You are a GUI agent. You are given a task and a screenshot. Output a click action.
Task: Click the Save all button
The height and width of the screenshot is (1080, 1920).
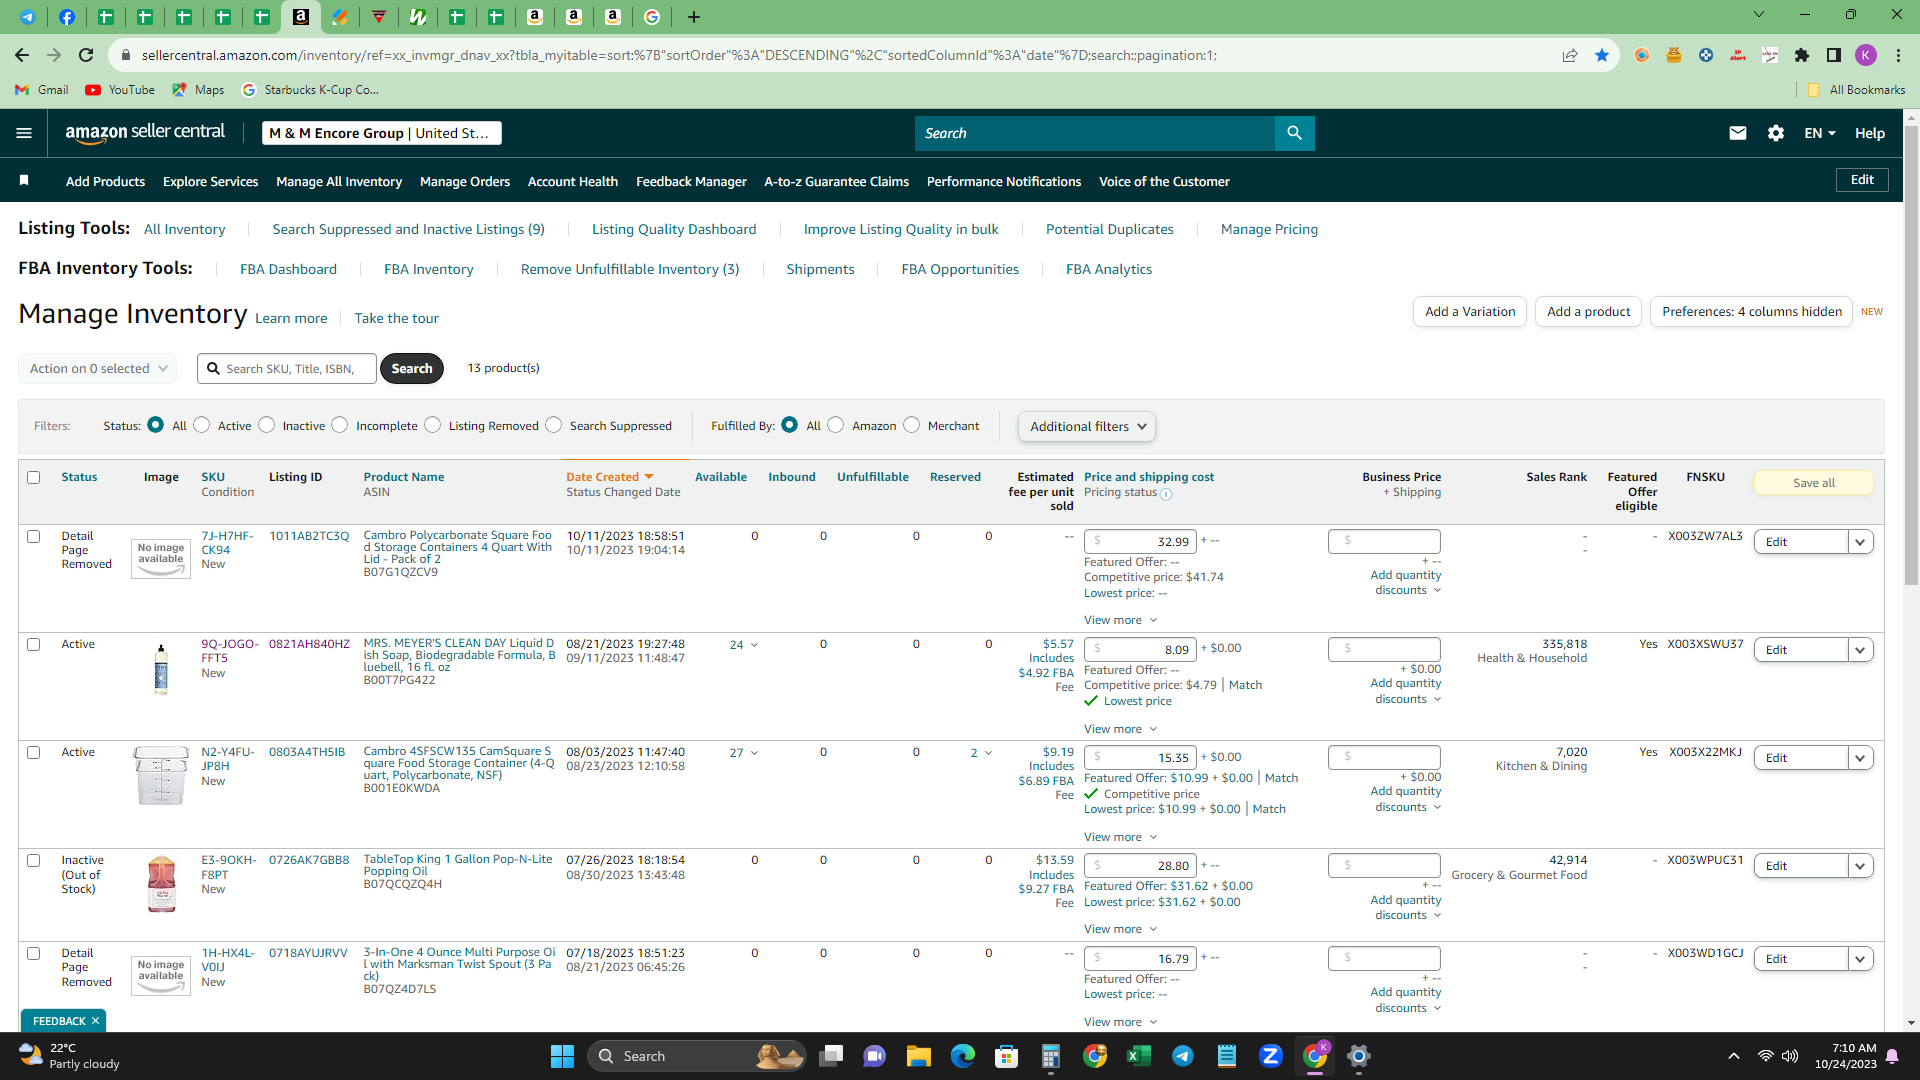[x=1813, y=483]
